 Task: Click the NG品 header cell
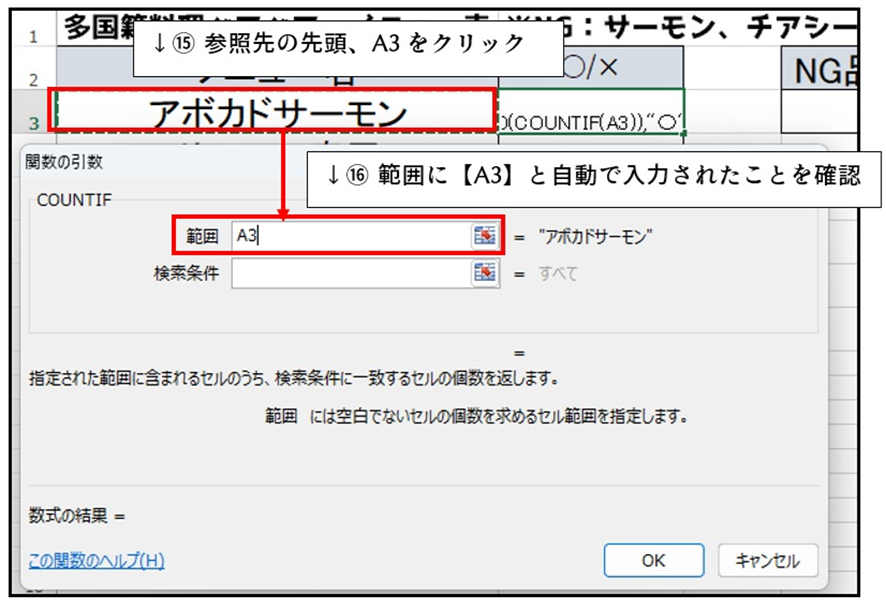point(820,70)
